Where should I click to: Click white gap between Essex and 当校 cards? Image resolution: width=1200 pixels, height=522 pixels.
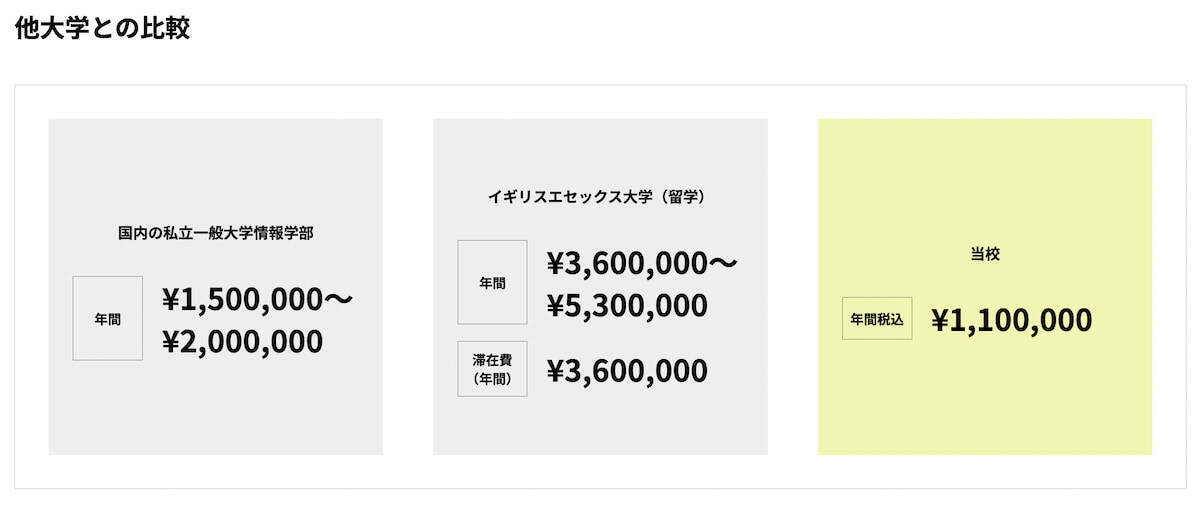[x=793, y=287]
